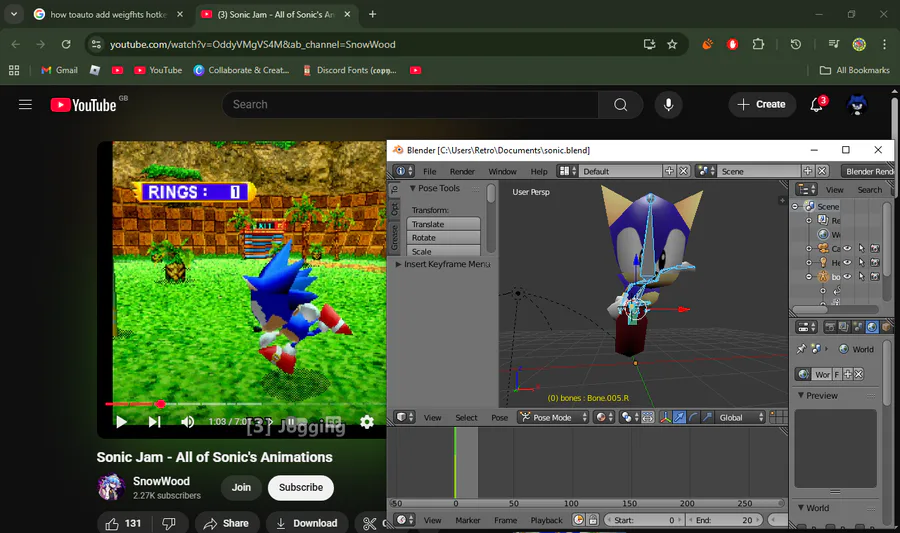900x533 pixels.
Task: Click the Join button for SnowWood
Action: coord(241,487)
